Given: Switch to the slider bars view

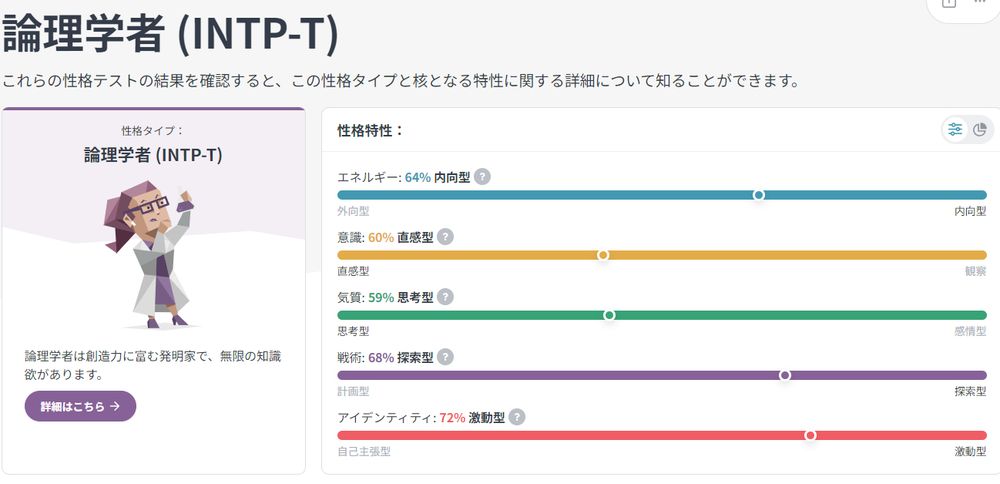Looking at the screenshot, I should (956, 129).
